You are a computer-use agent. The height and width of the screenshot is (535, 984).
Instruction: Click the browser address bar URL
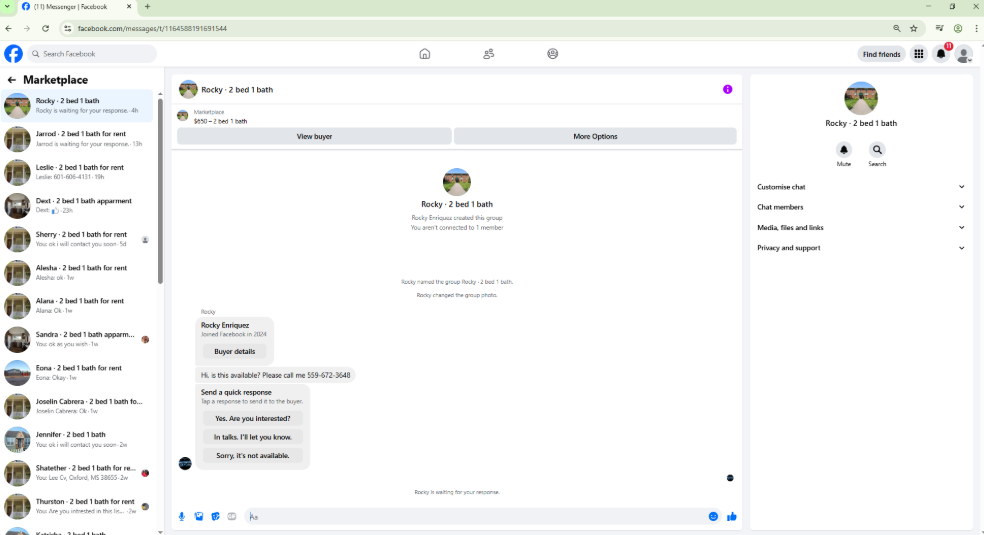pos(152,28)
